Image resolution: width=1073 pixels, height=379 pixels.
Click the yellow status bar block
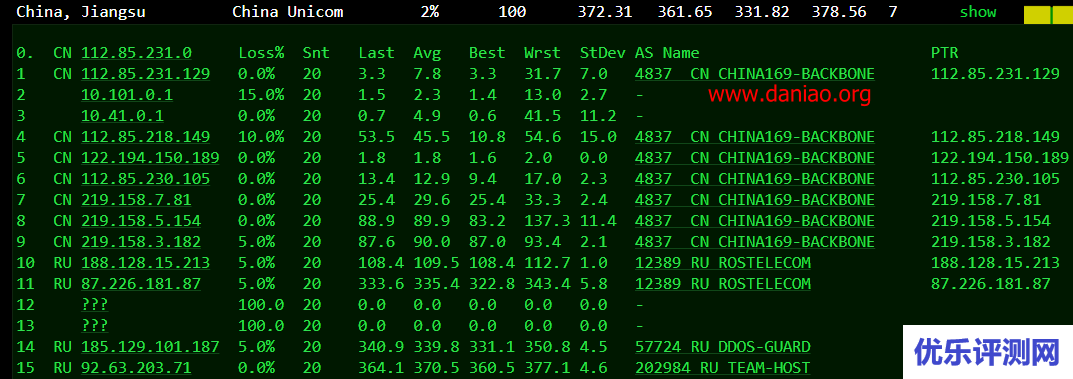(x=1048, y=15)
